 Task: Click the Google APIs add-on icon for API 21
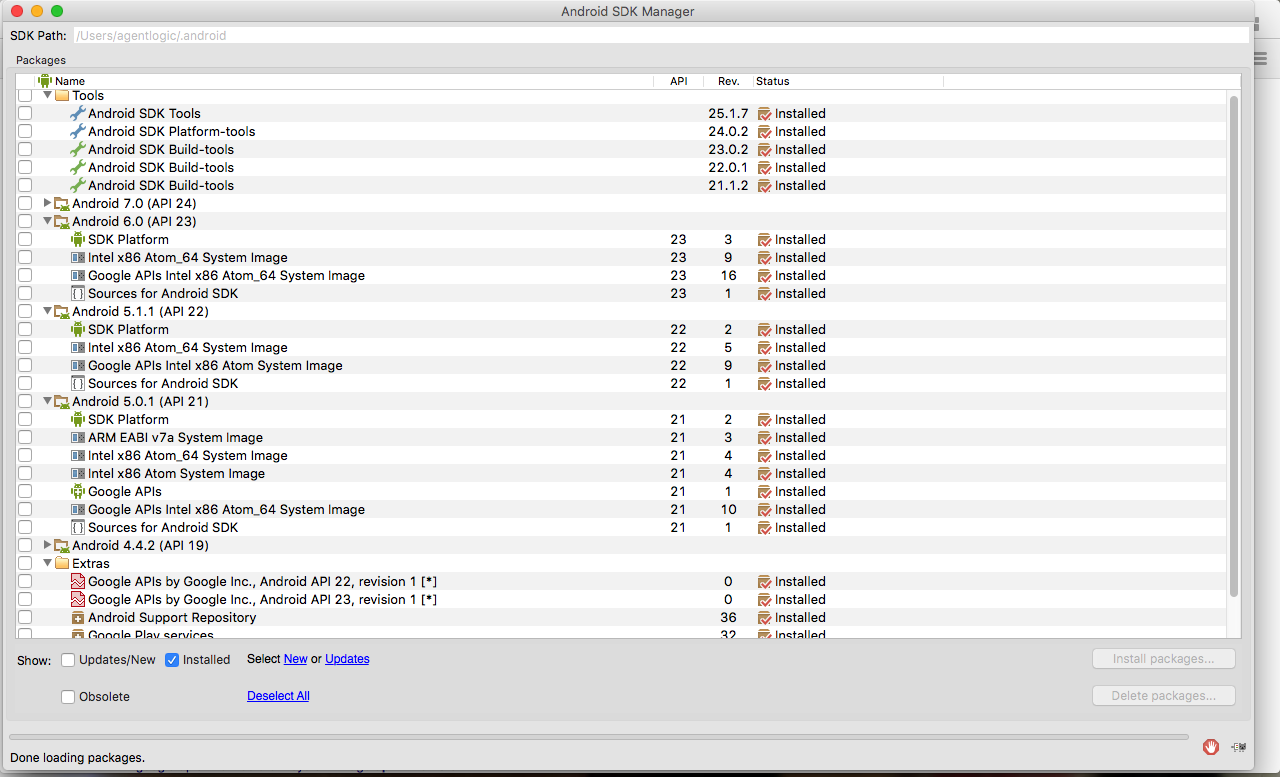coord(78,491)
